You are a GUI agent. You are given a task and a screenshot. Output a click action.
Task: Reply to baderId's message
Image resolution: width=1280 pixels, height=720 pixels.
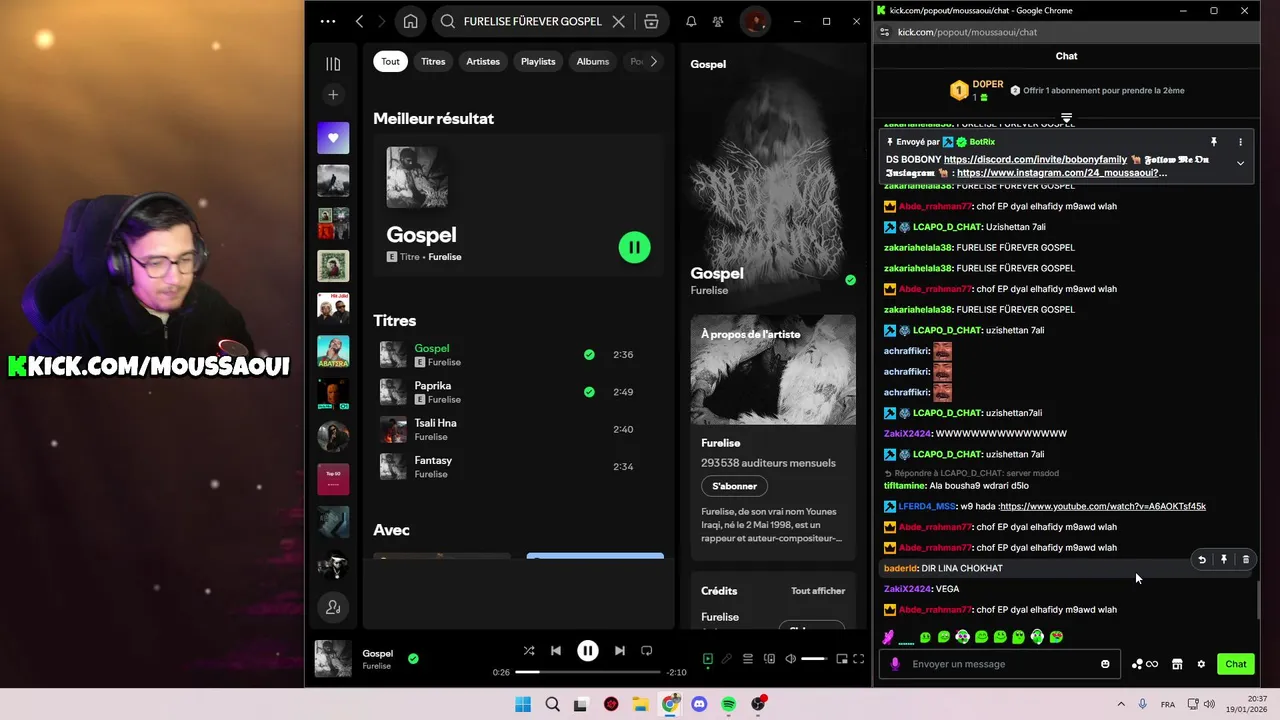1202,560
